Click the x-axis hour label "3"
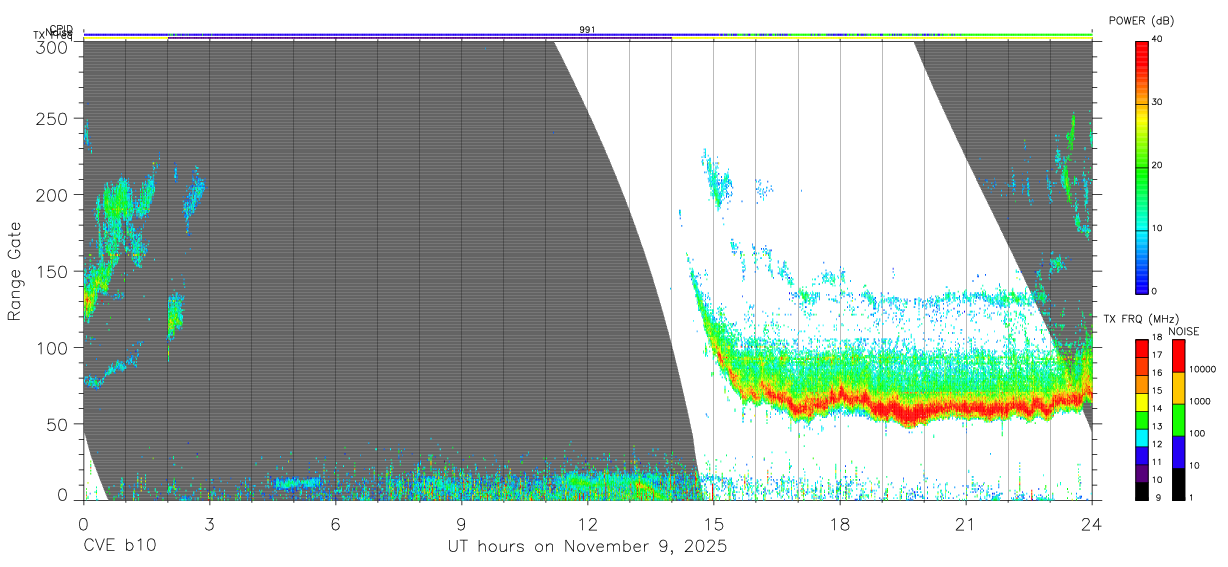Image resolution: width=1228 pixels, height=567 pixels. (x=209, y=523)
